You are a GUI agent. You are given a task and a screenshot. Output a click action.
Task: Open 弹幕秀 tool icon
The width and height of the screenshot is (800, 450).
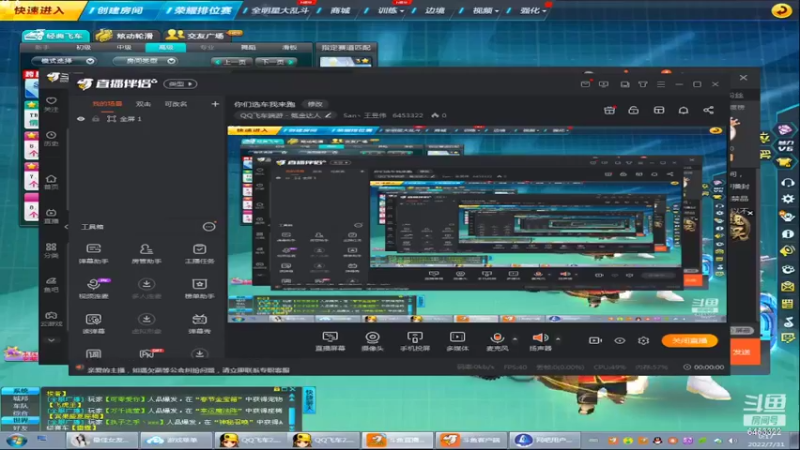pyautogui.click(x=199, y=323)
